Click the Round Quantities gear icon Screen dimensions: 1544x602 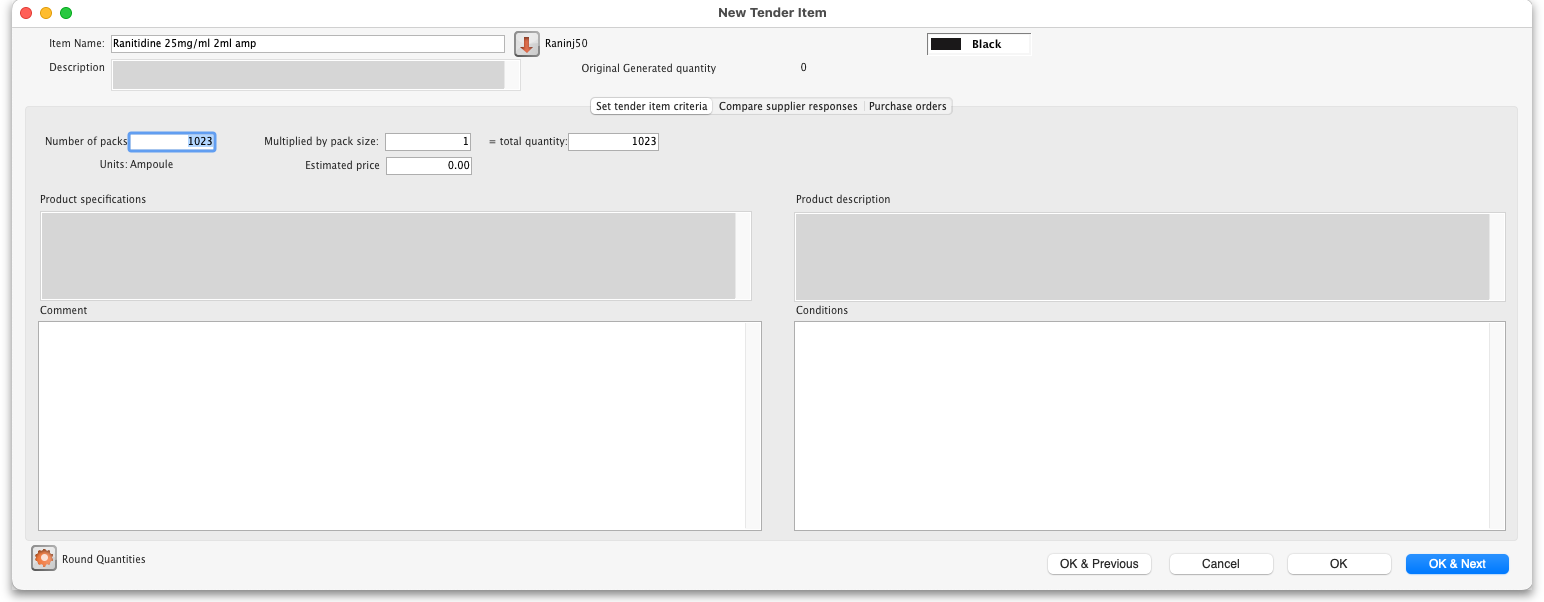click(x=44, y=559)
